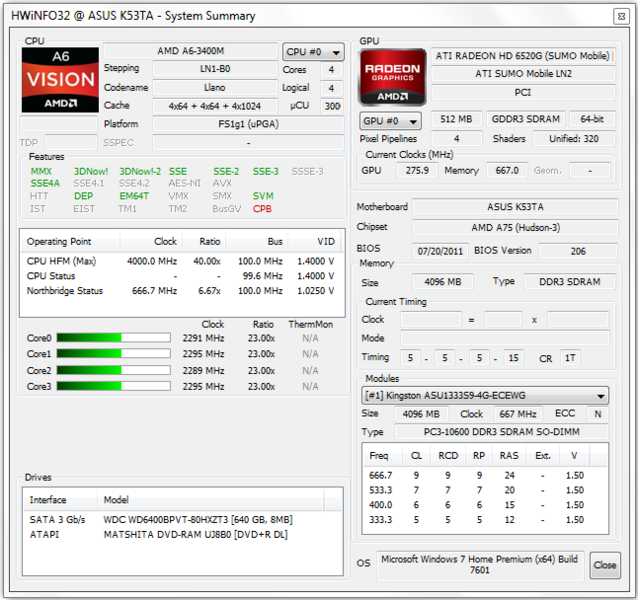This screenshot has width=638, height=600.
Task: Select the MATSHITA DVD-RAM drive row
Action: click(182, 534)
